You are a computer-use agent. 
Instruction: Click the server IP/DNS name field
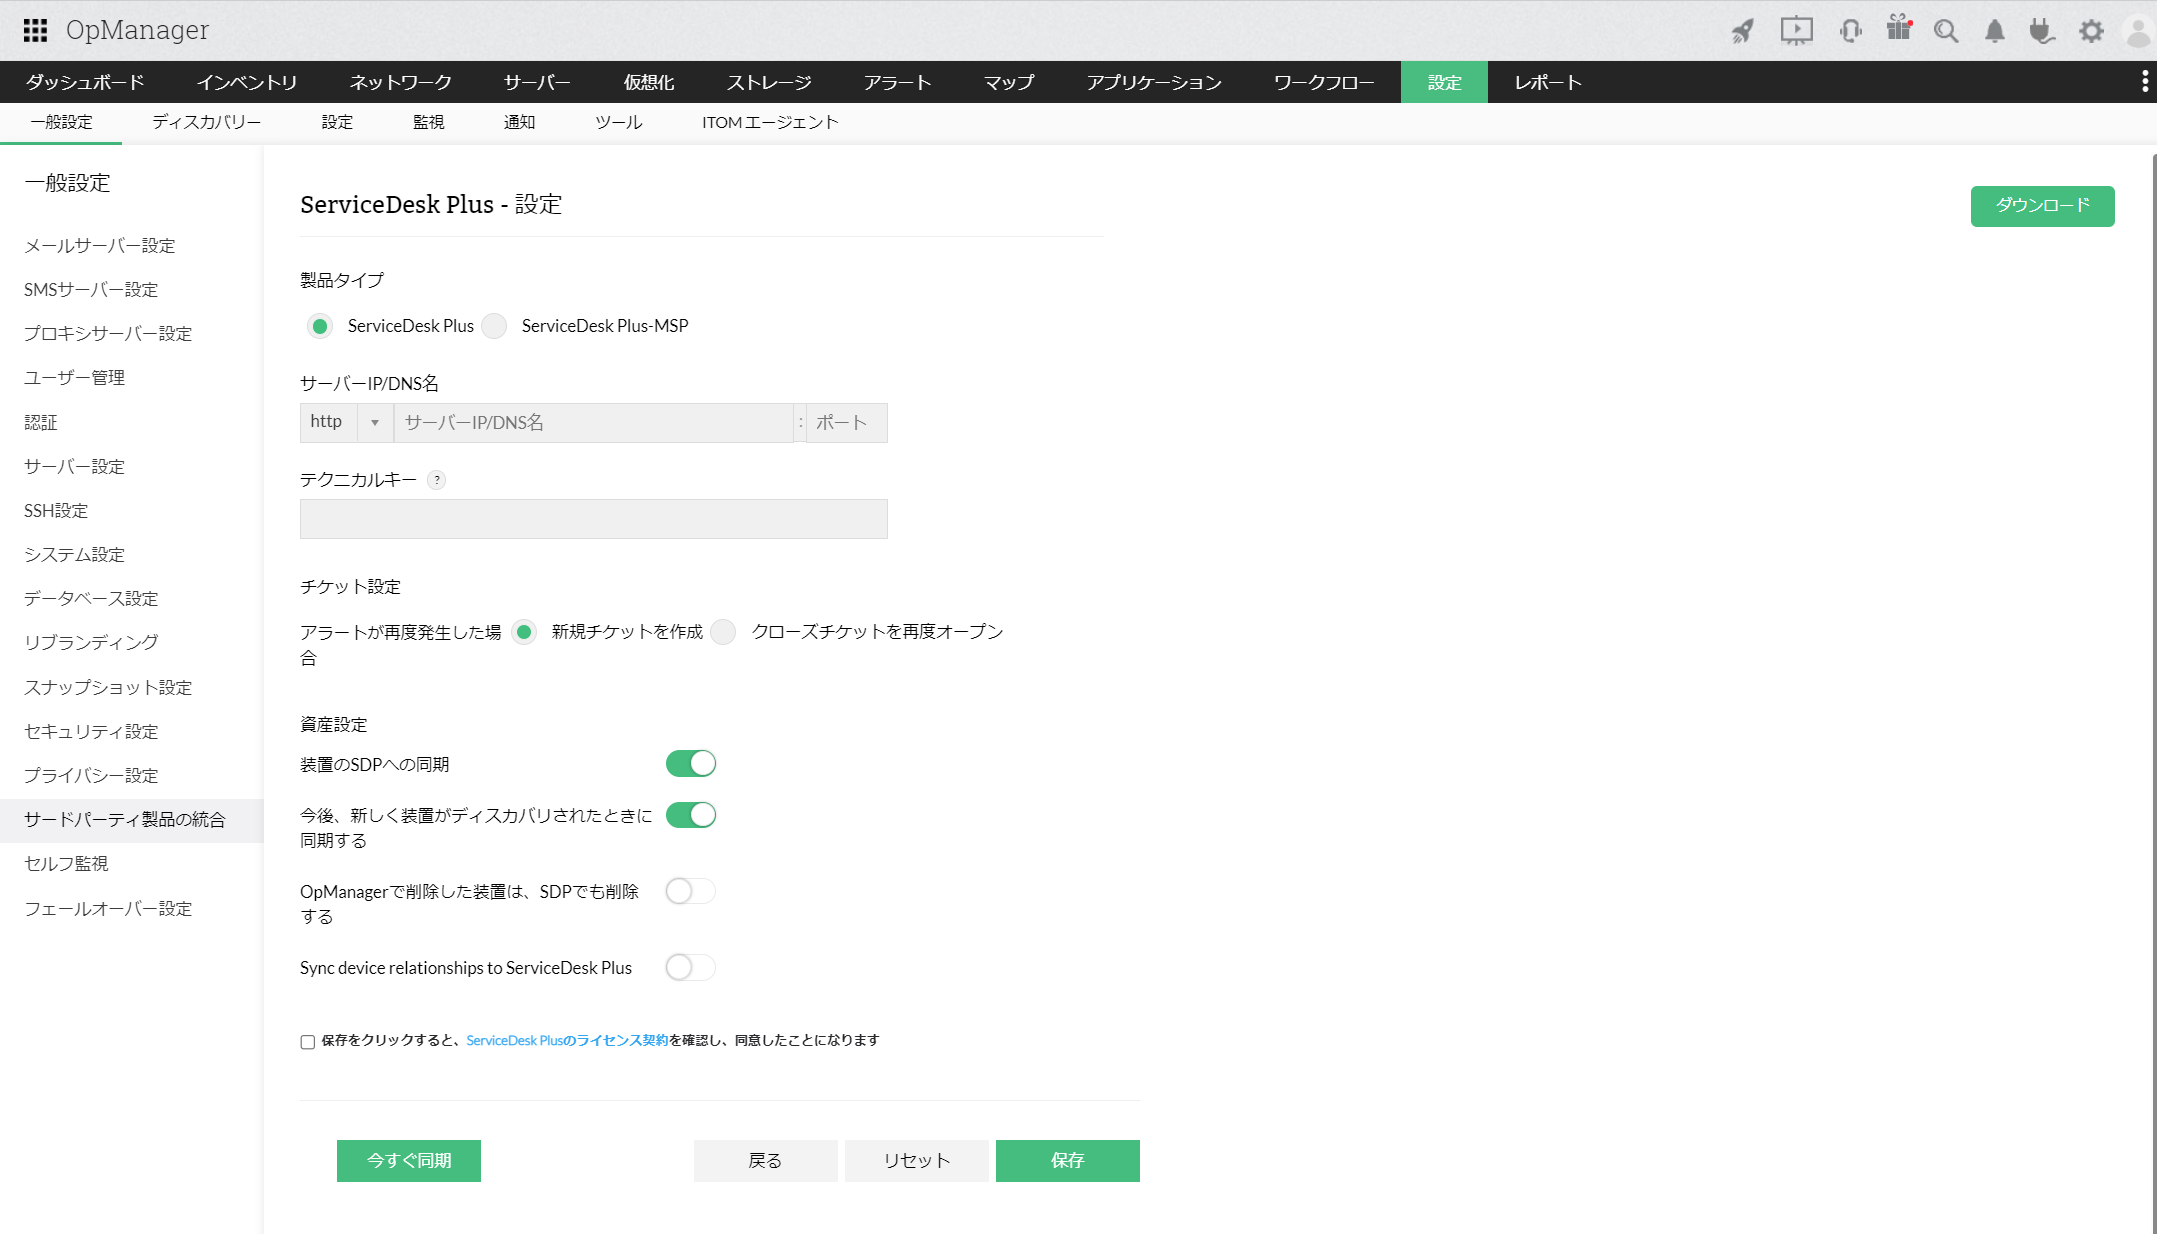tap(593, 423)
